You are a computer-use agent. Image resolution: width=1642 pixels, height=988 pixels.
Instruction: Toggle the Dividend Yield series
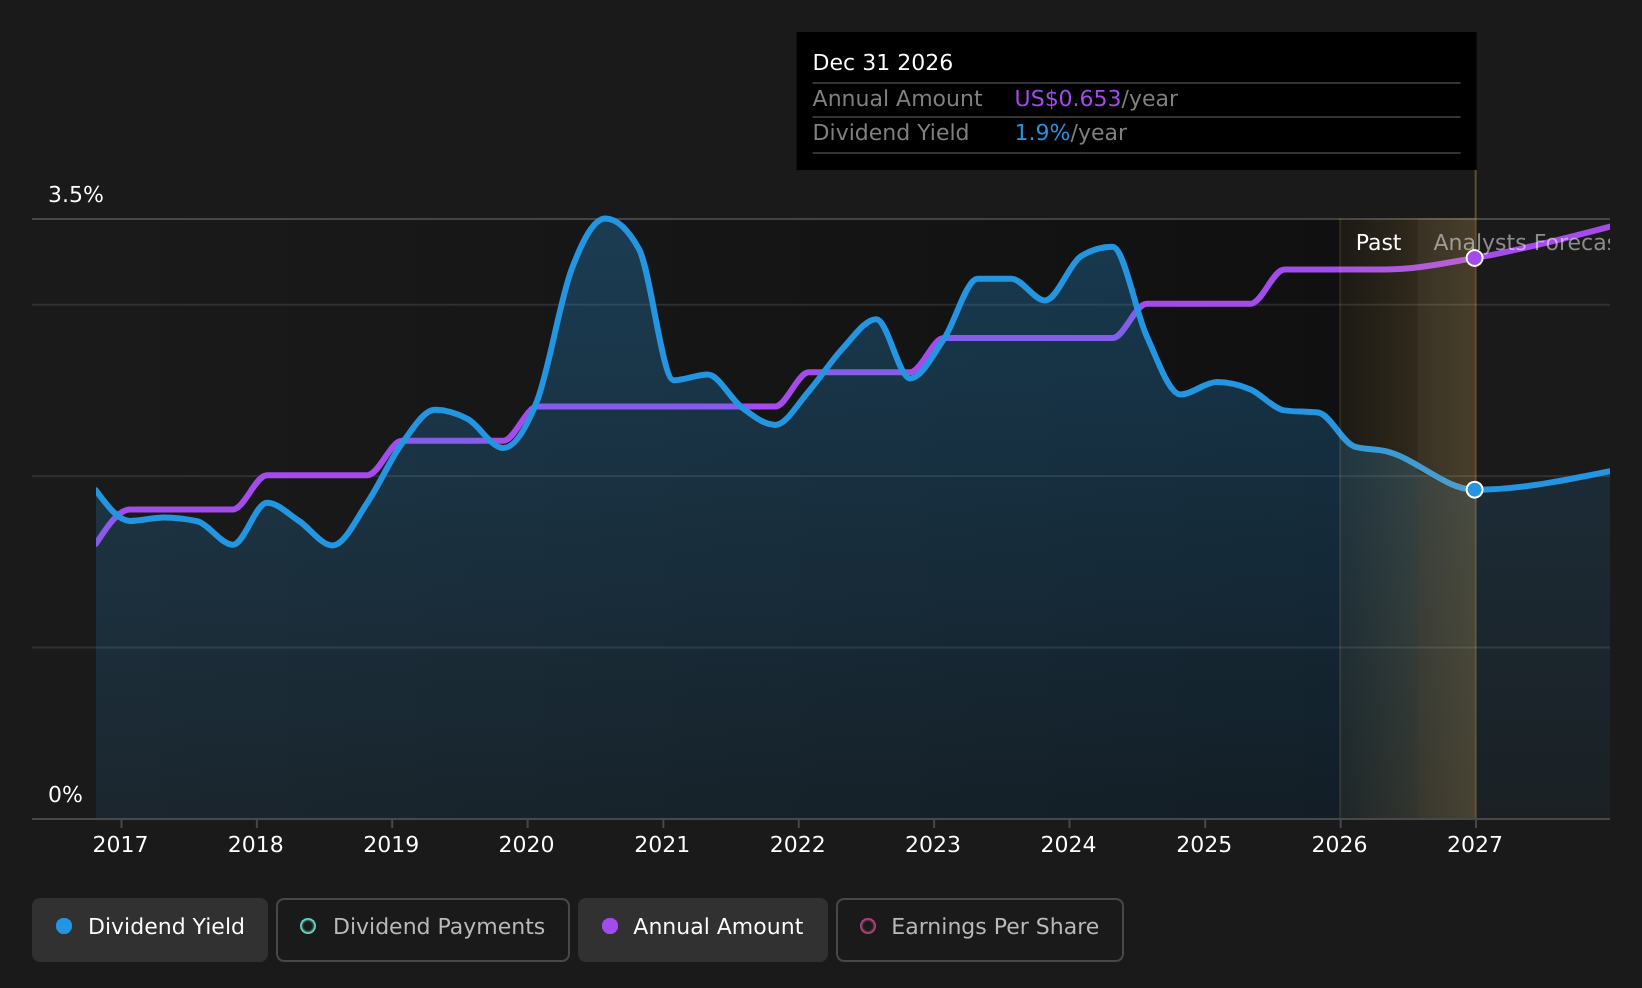click(x=150, y=929)
